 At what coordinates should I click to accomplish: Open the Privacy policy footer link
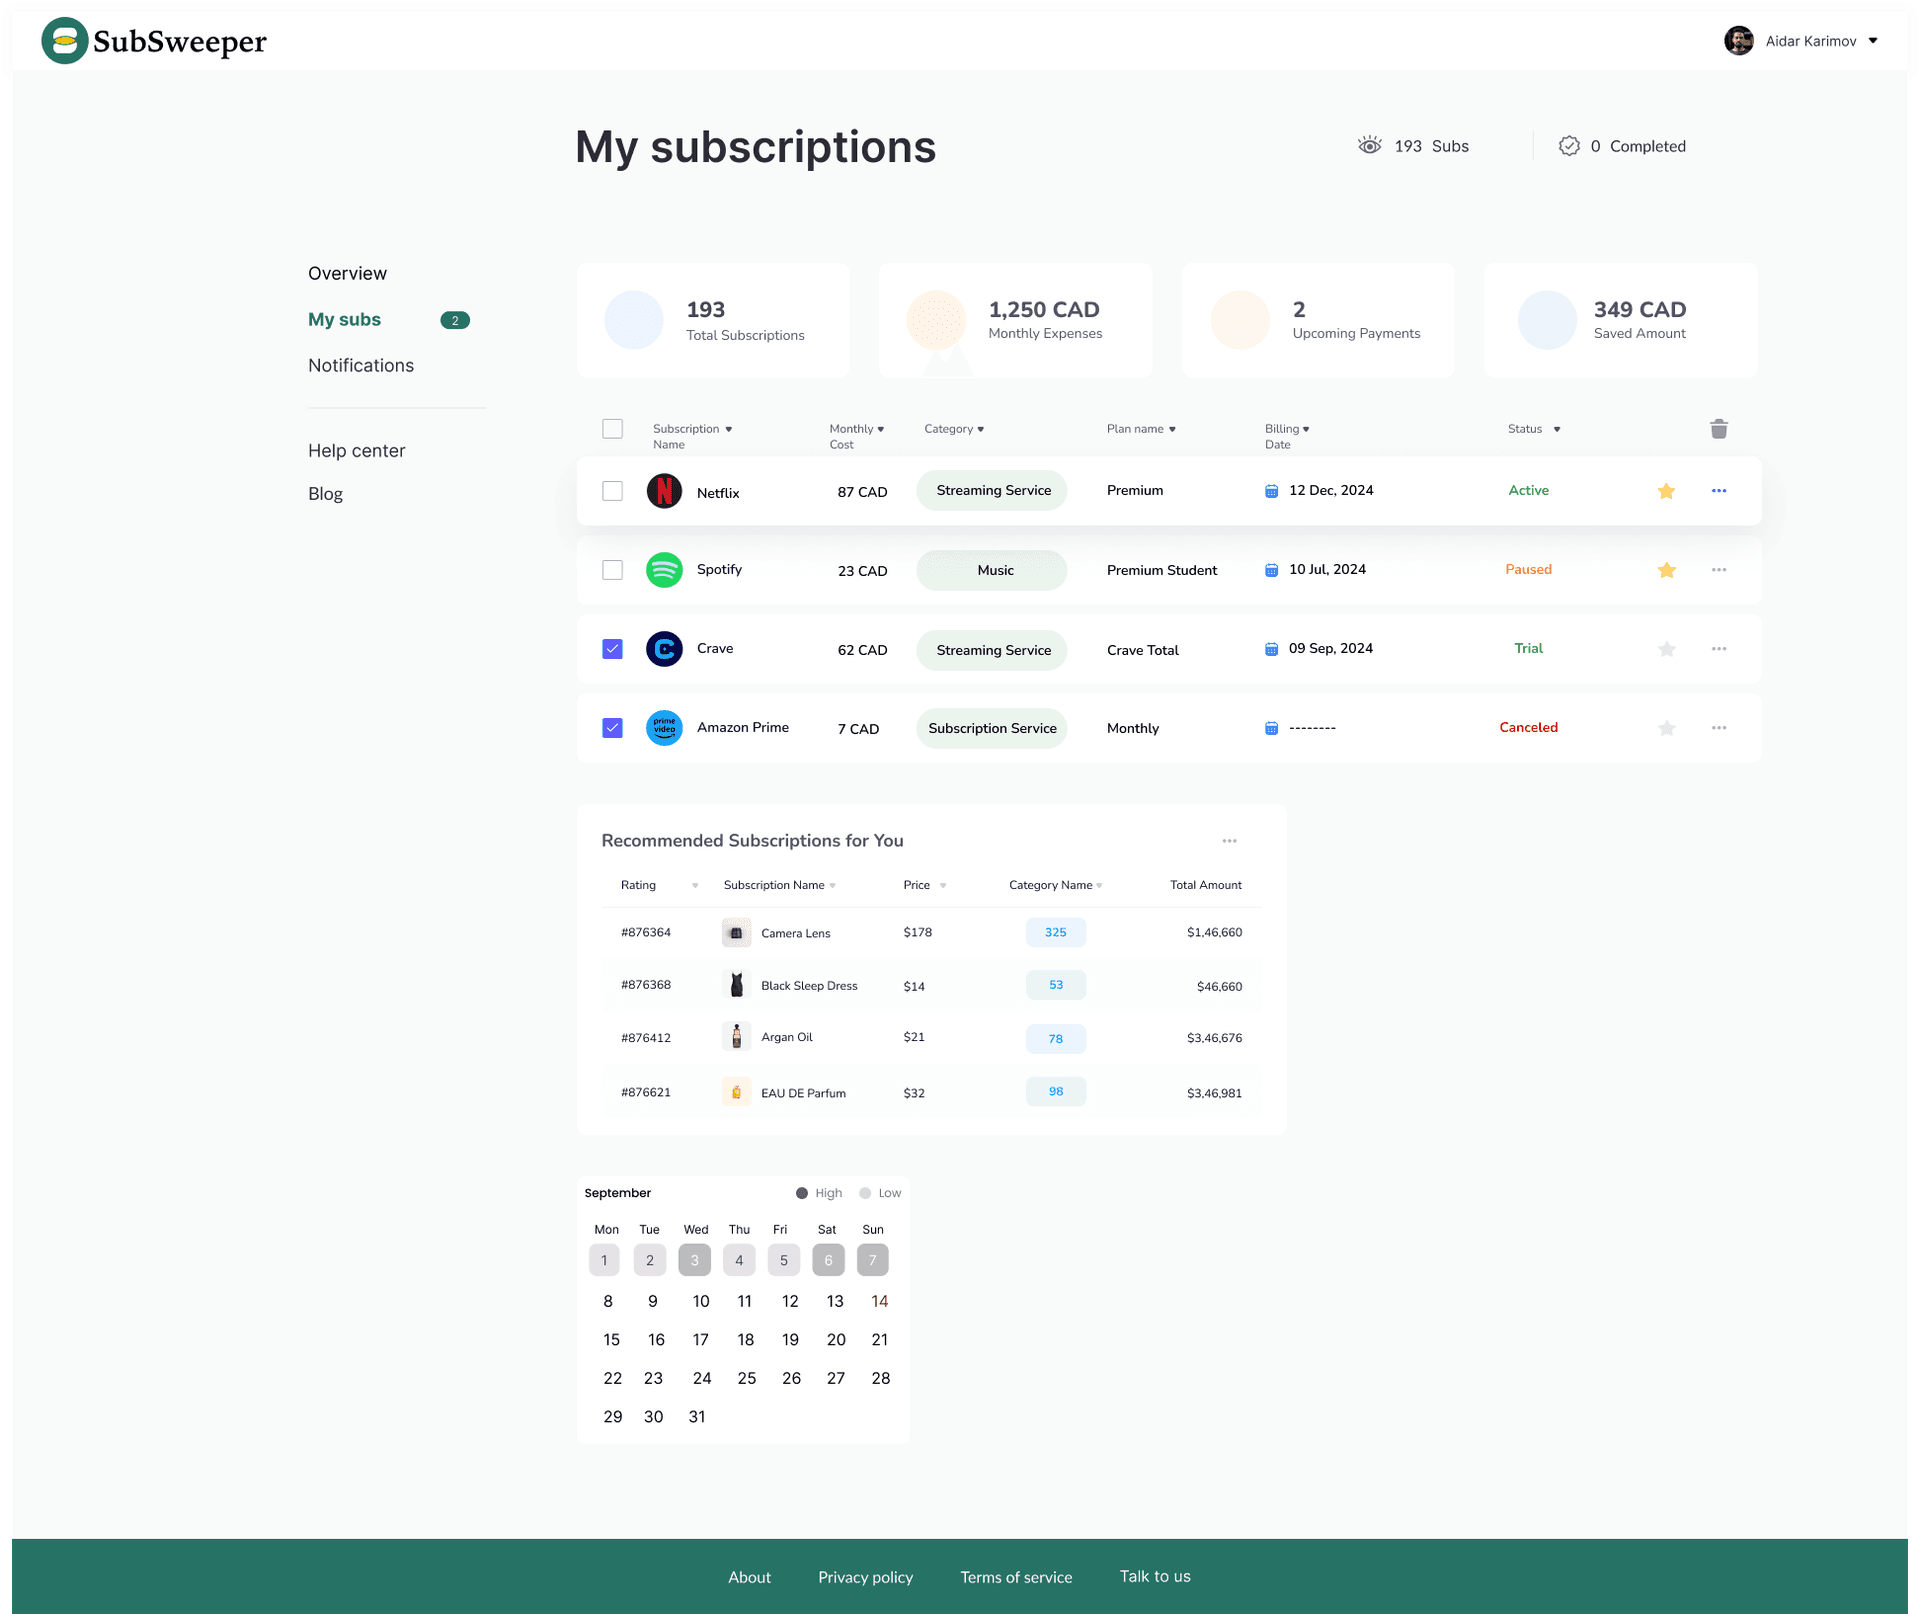[865, 1577]
